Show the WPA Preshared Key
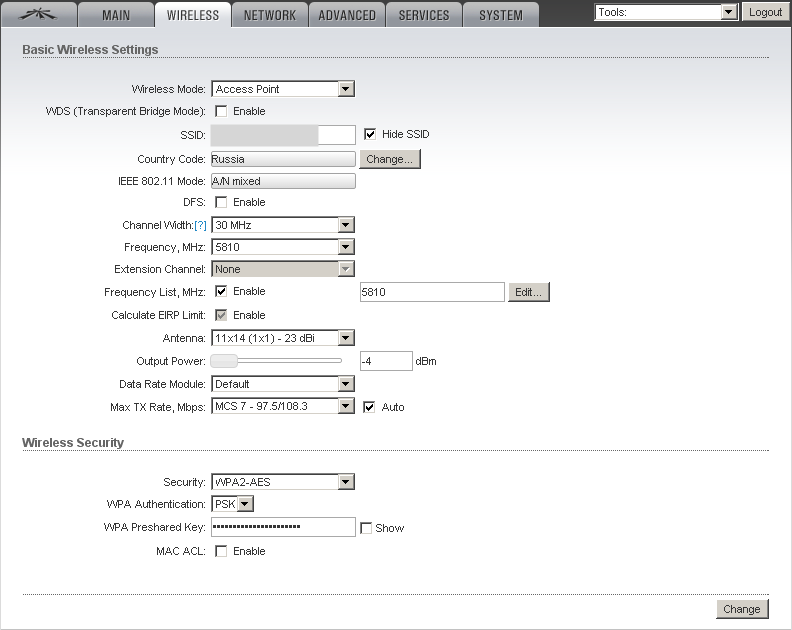The width and height of the screenshot is (792, 630). point(366,527)
